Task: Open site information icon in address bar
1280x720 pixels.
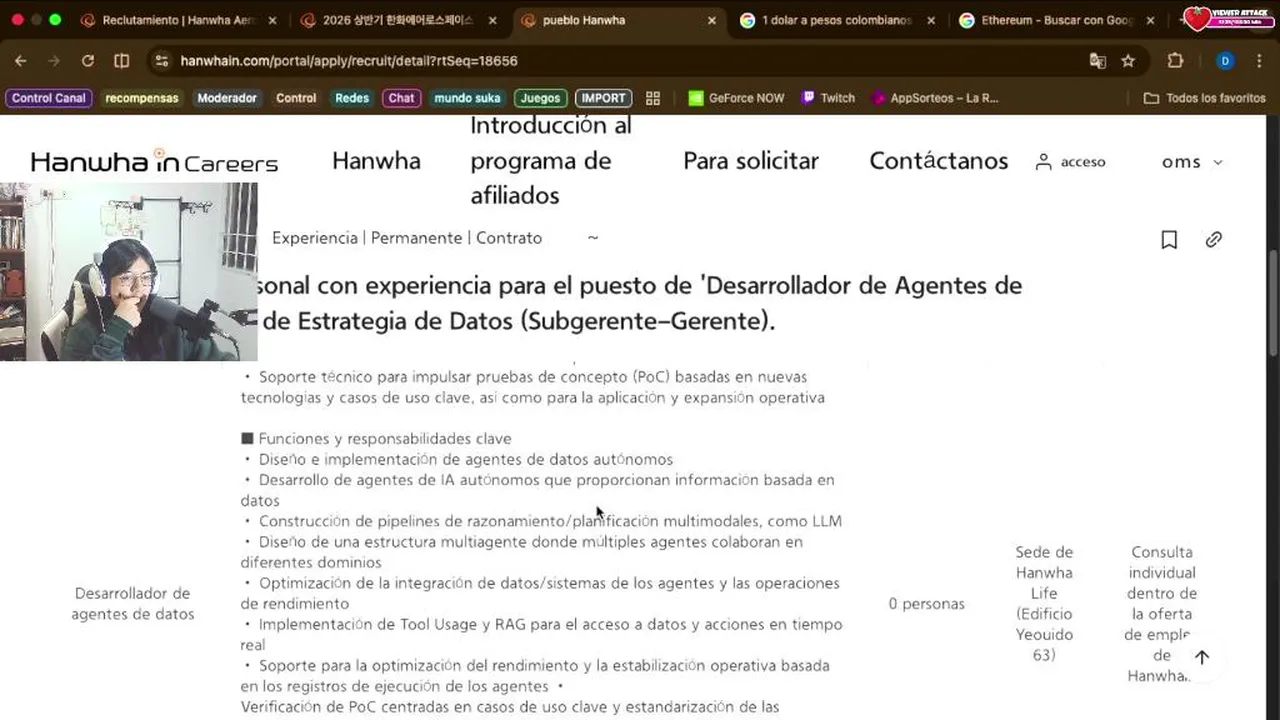Action: pyautogui.click(x=163, y=60)
